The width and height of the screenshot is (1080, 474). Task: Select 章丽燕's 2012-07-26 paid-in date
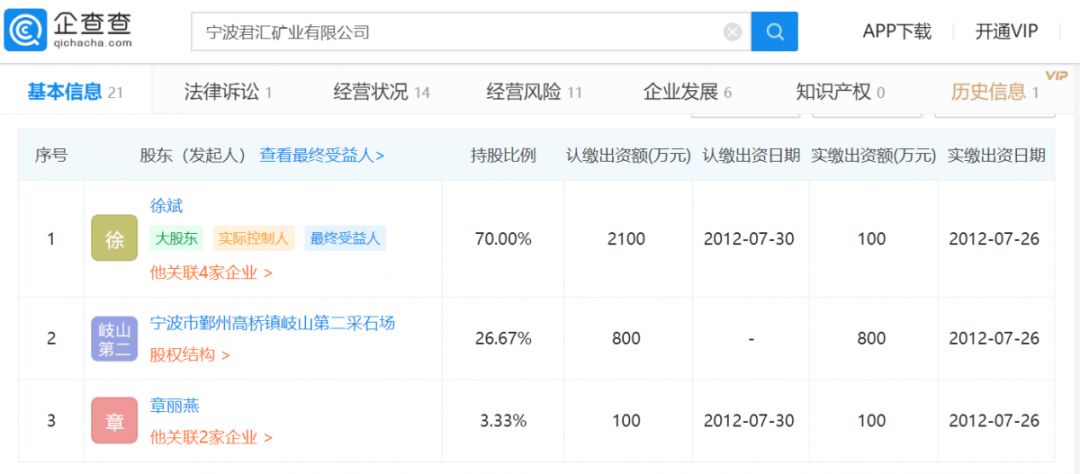pyautogui.click(x=994, y=420)
